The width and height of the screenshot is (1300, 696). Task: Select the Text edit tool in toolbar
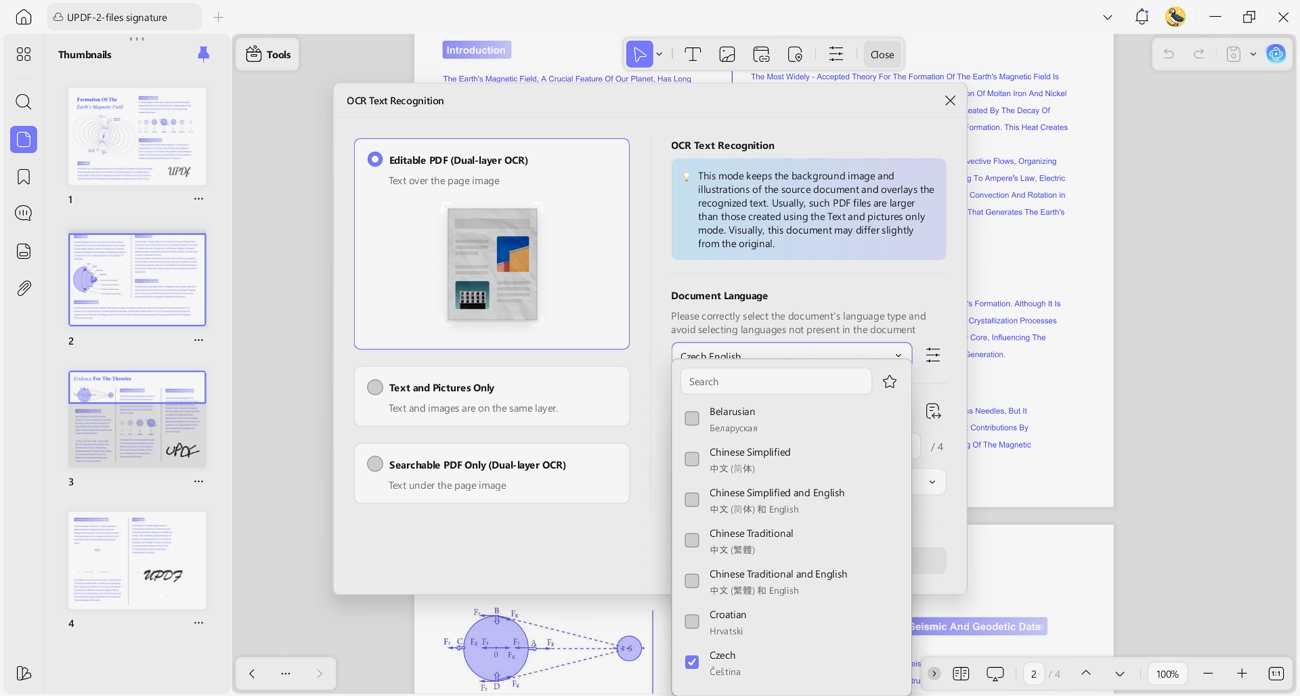[x=692, y=54]
